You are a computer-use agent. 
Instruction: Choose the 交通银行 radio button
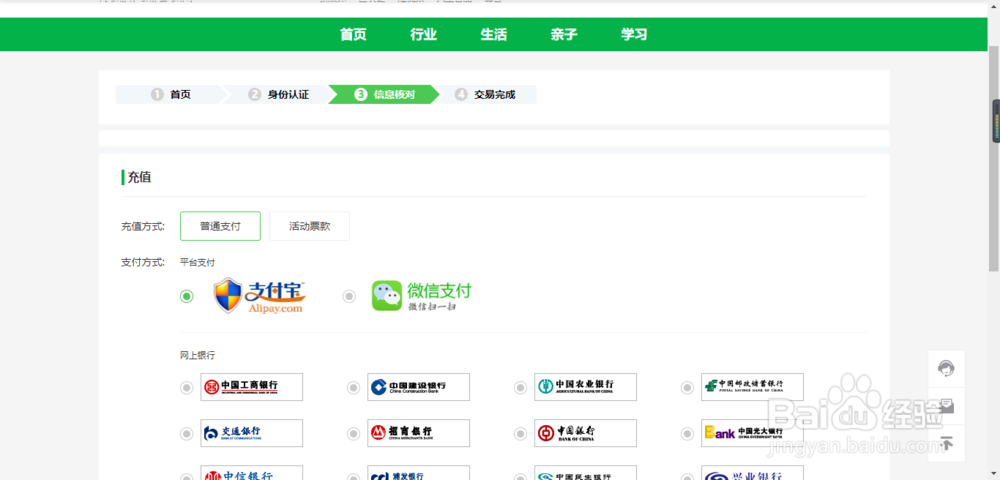click(x=186, y=433)
